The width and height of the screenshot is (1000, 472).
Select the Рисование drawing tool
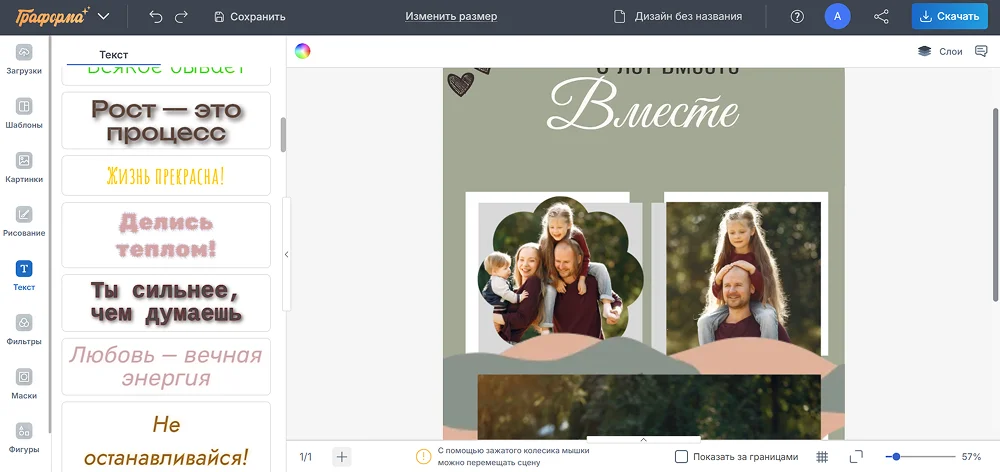click(24, 221)
